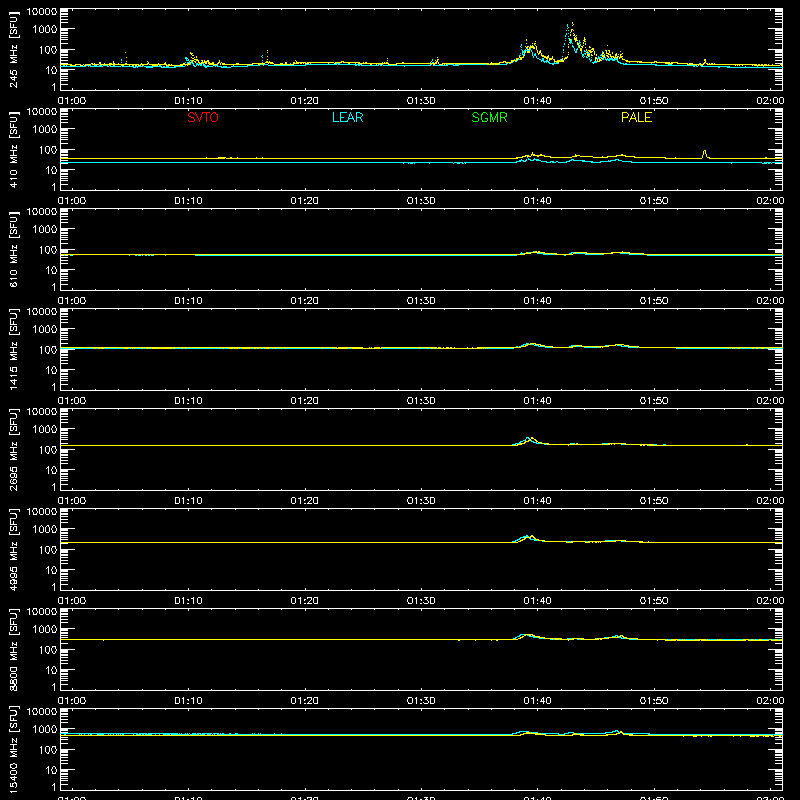Click the 01:10 tick under the 1415 MHz plot
Image resolution: width=800 pixels, height=800 pixels.
click(x=188, y=401)
